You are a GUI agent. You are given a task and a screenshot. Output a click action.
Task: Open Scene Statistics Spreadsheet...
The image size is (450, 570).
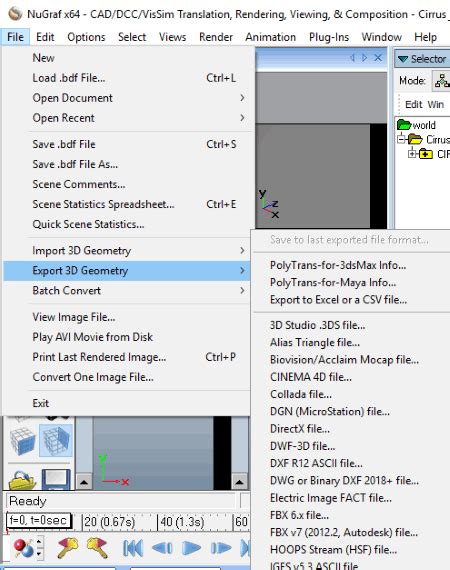[126, 204]
